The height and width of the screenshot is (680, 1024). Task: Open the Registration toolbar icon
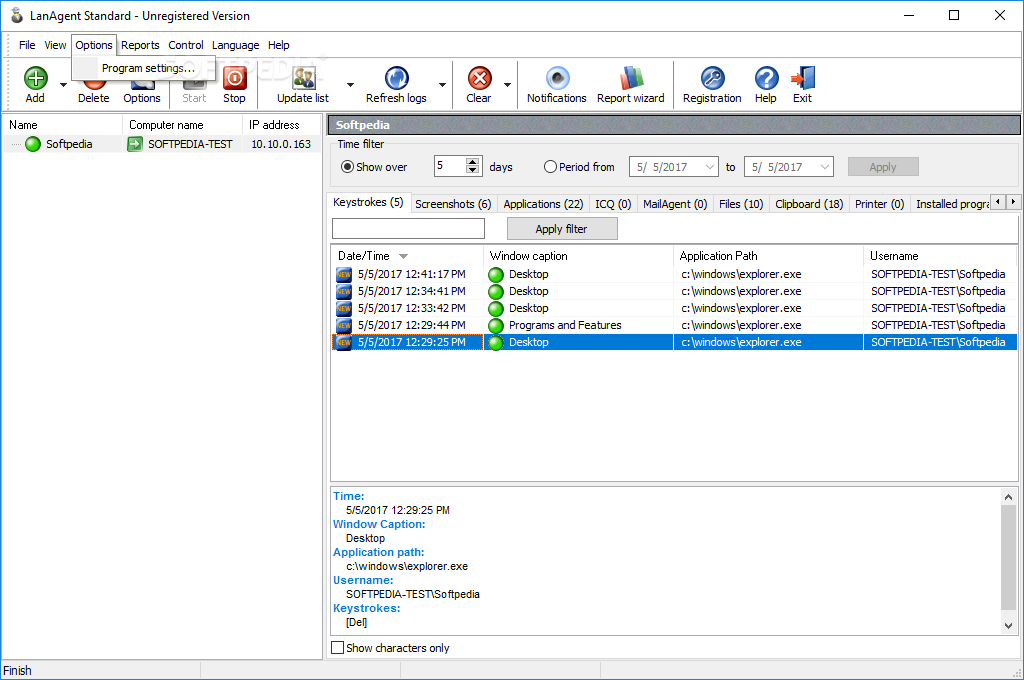point(712,80)
